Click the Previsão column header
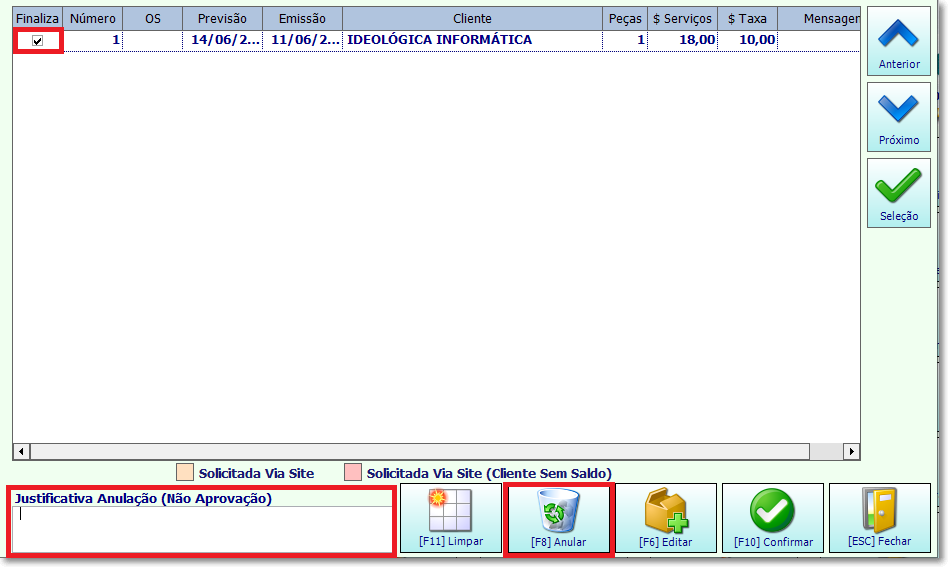This screenshot has height=567, width=948. pos(222,19)
